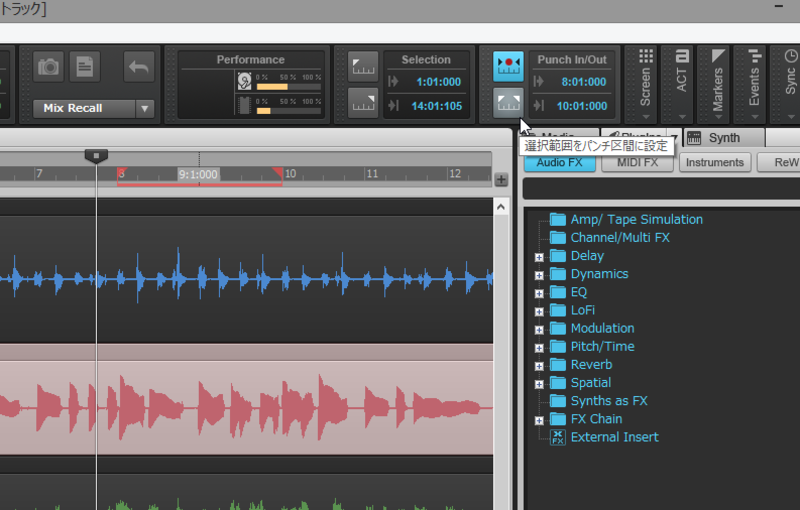This screenshot has width=800, height=510.
Task: Select the ReWire tab
Action: tap(781, 163)
